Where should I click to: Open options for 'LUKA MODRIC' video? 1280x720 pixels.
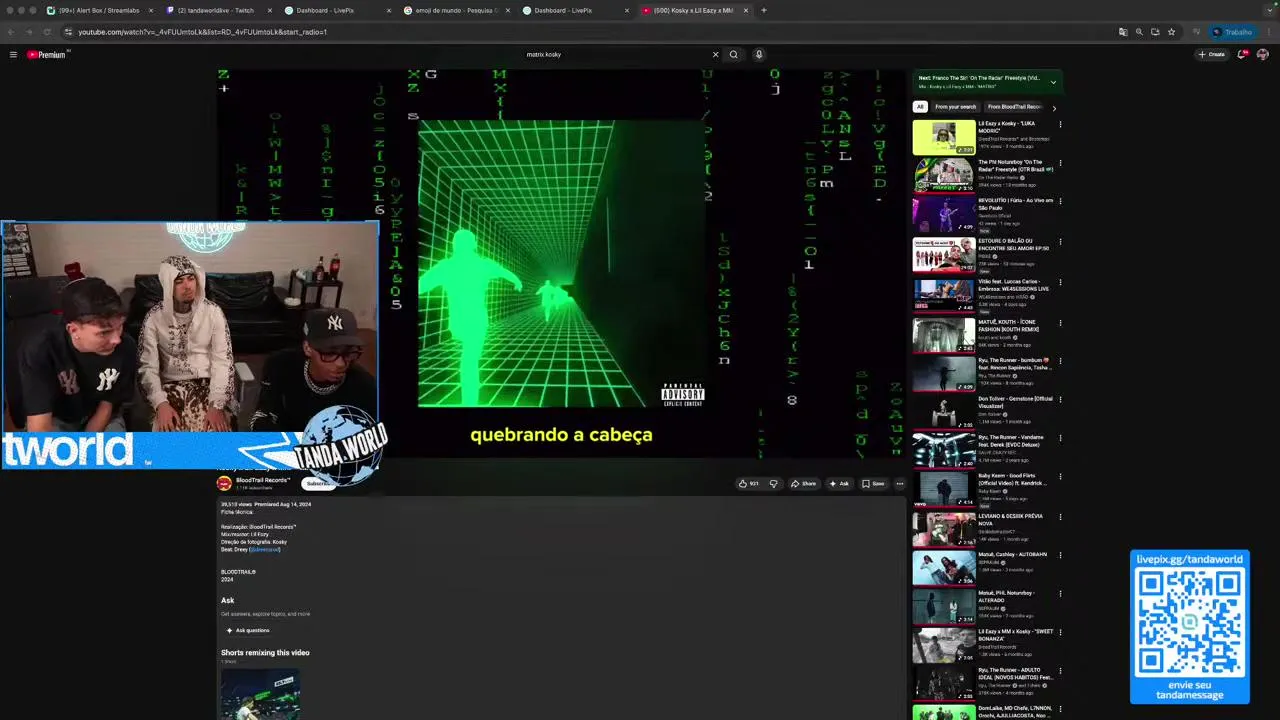coord(1060,125)
